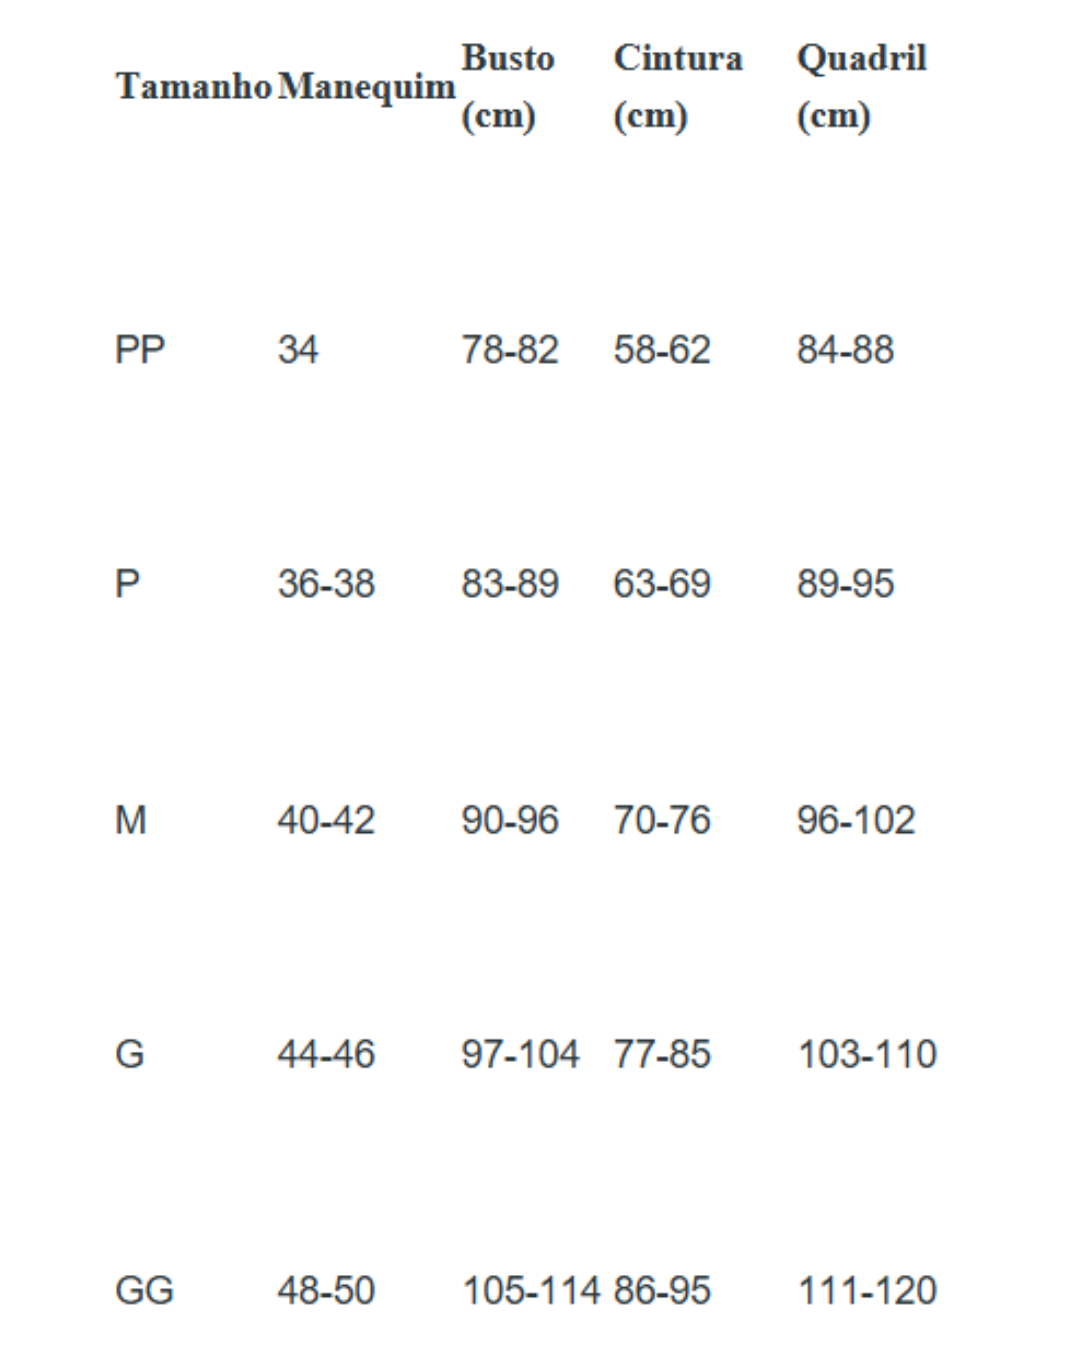Click the Manequim column header
The width and height of the screenshot is (1080, 1350).
click(x=366, y=87)
